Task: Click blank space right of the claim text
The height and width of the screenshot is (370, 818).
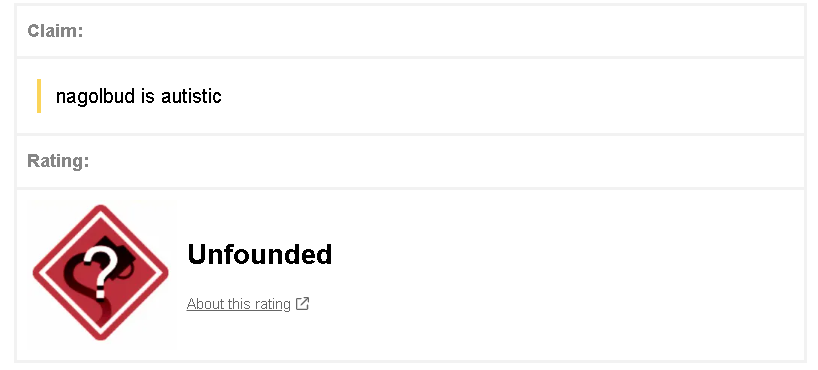Action: click(x=511, y=96)
